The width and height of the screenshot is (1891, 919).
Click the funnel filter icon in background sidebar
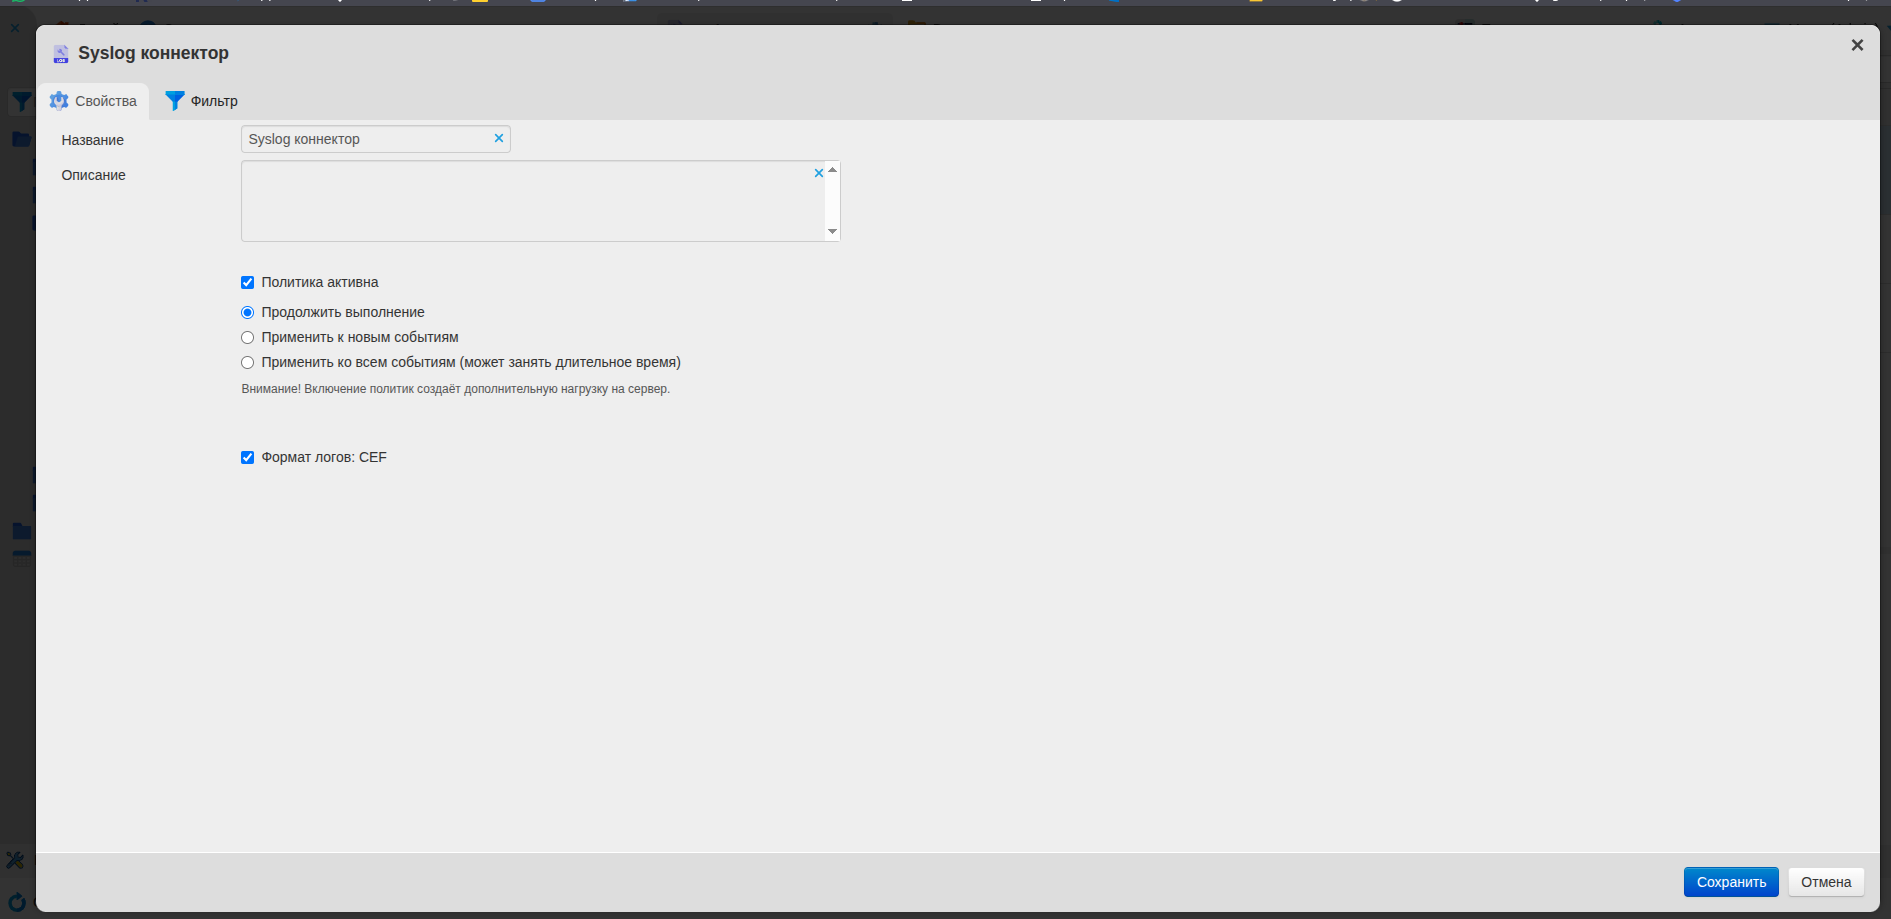click(x=21, y=101)
